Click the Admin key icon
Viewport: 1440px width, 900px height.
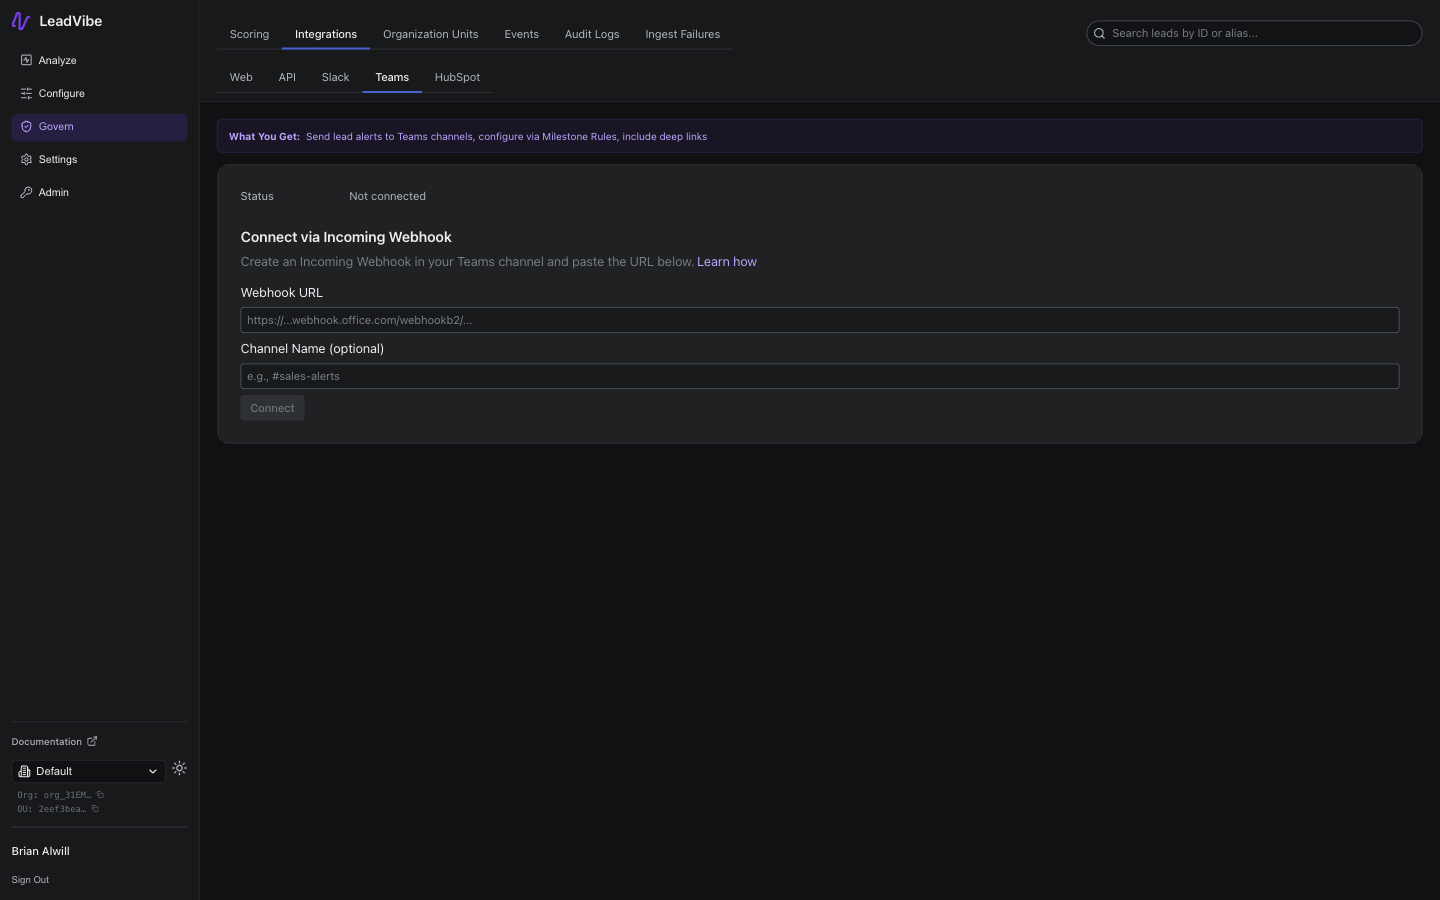(26, 192)
